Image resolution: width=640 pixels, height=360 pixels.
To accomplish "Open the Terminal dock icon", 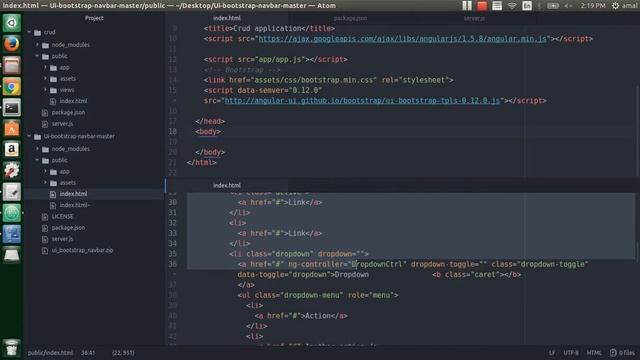I will pyautogui.click(x=11, y=108).
